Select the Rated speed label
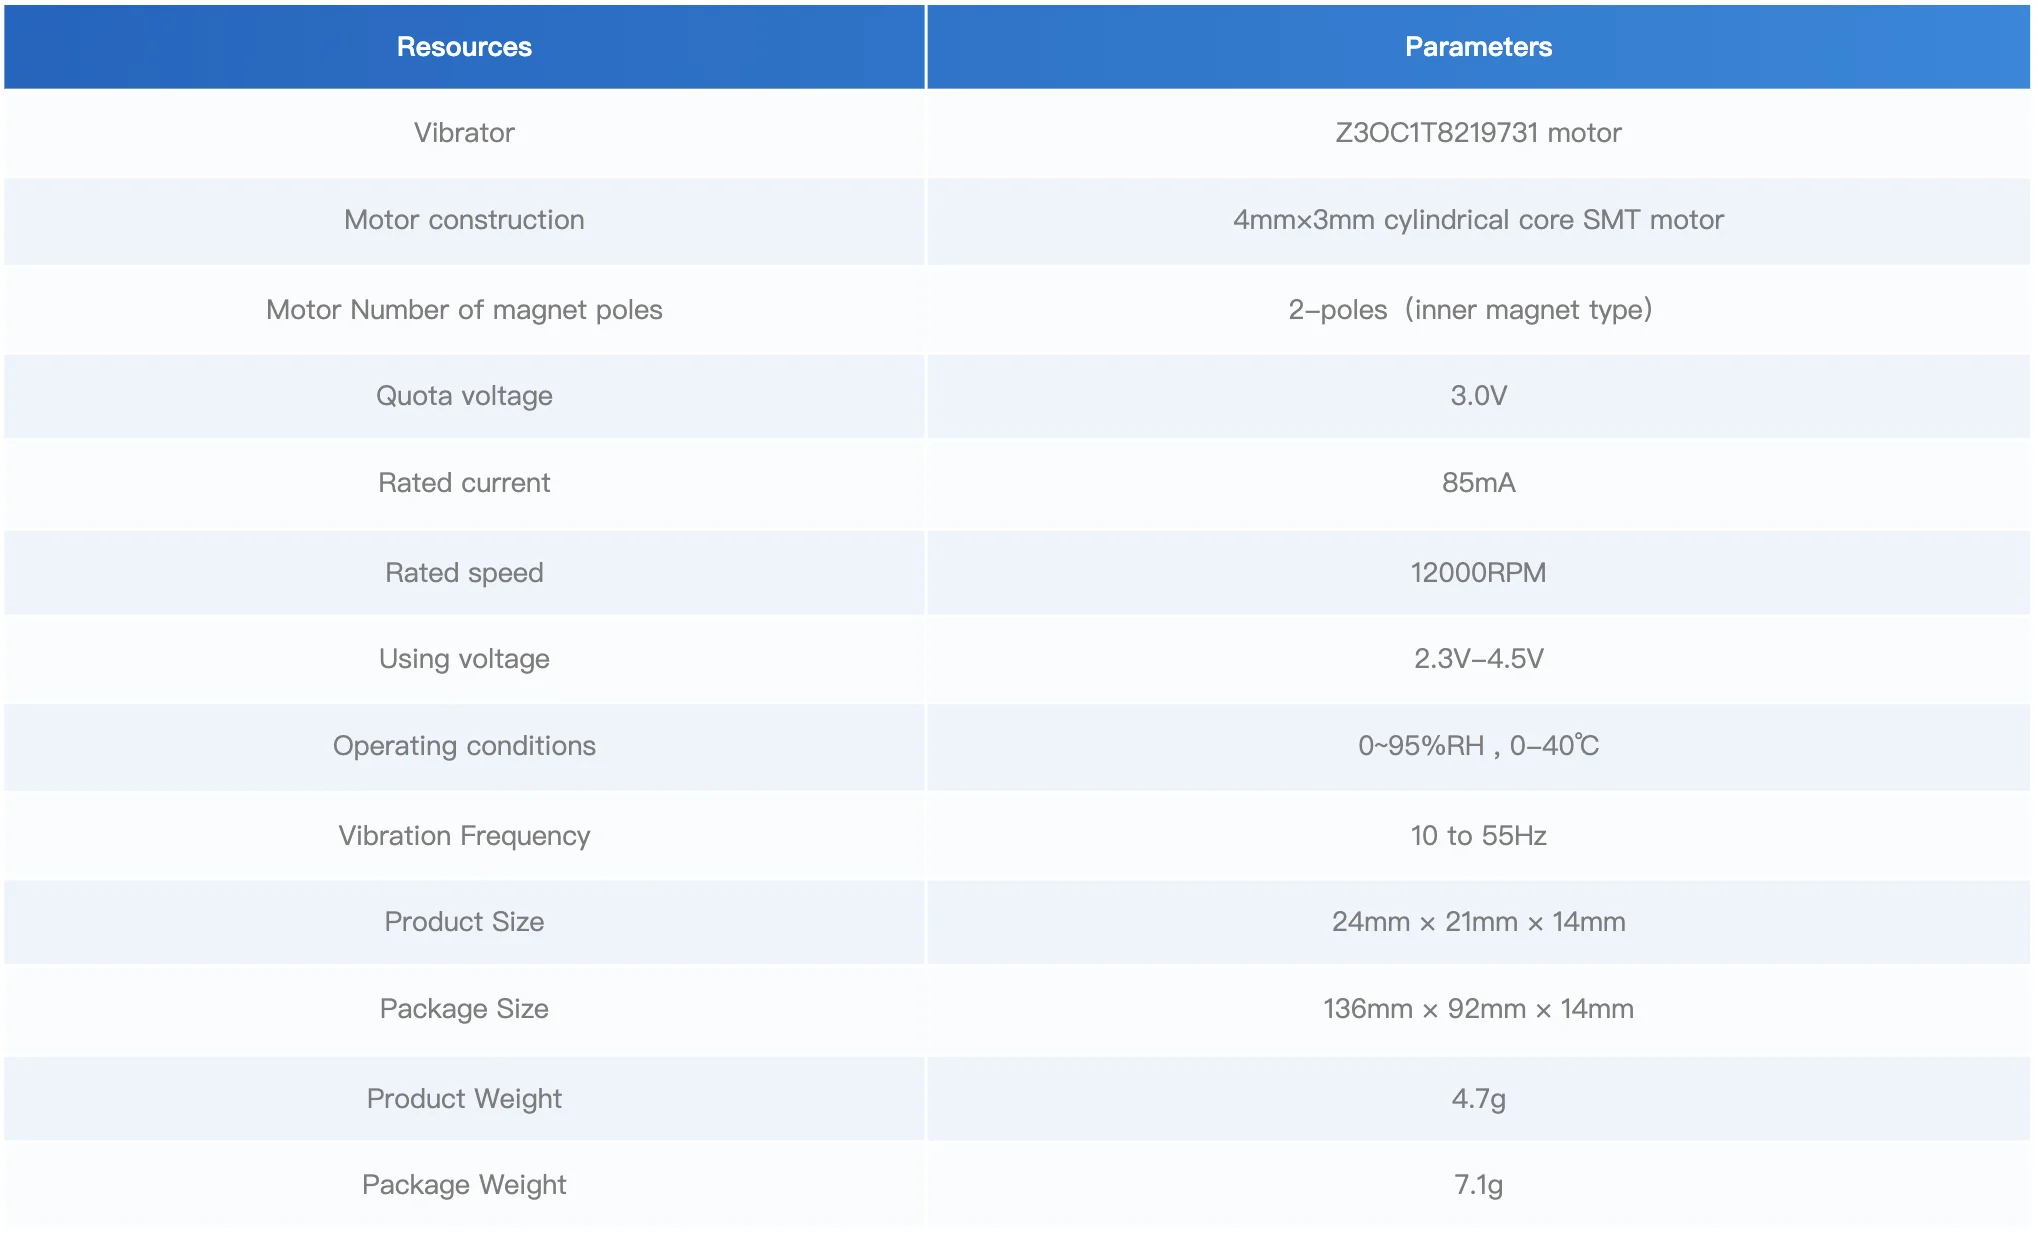This screenshot has height=1238, width=2038. click(464, 573)
